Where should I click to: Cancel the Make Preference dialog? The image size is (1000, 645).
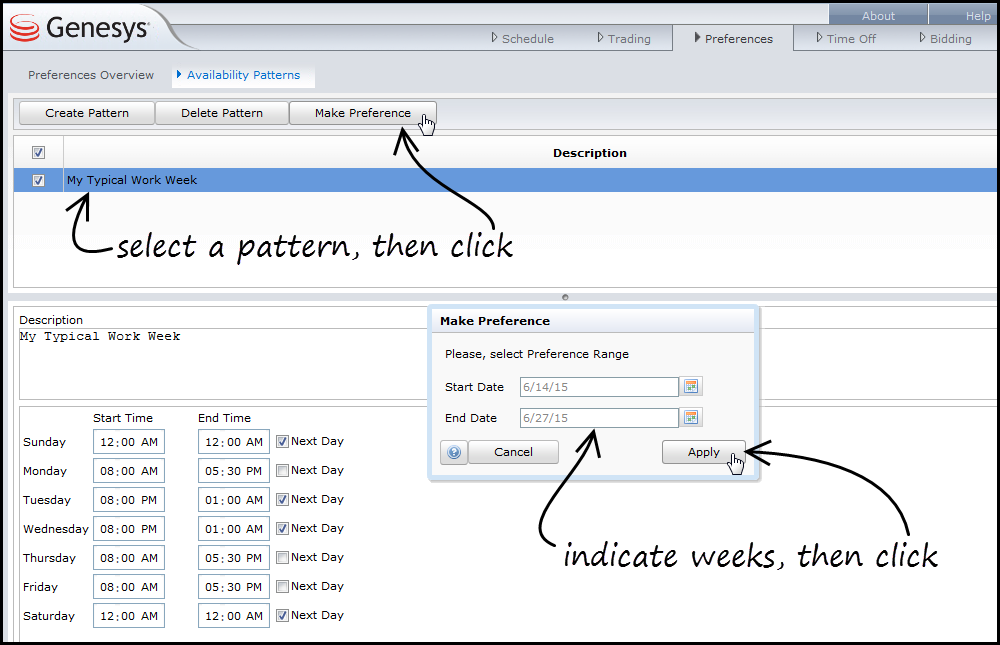click(513, 452)
